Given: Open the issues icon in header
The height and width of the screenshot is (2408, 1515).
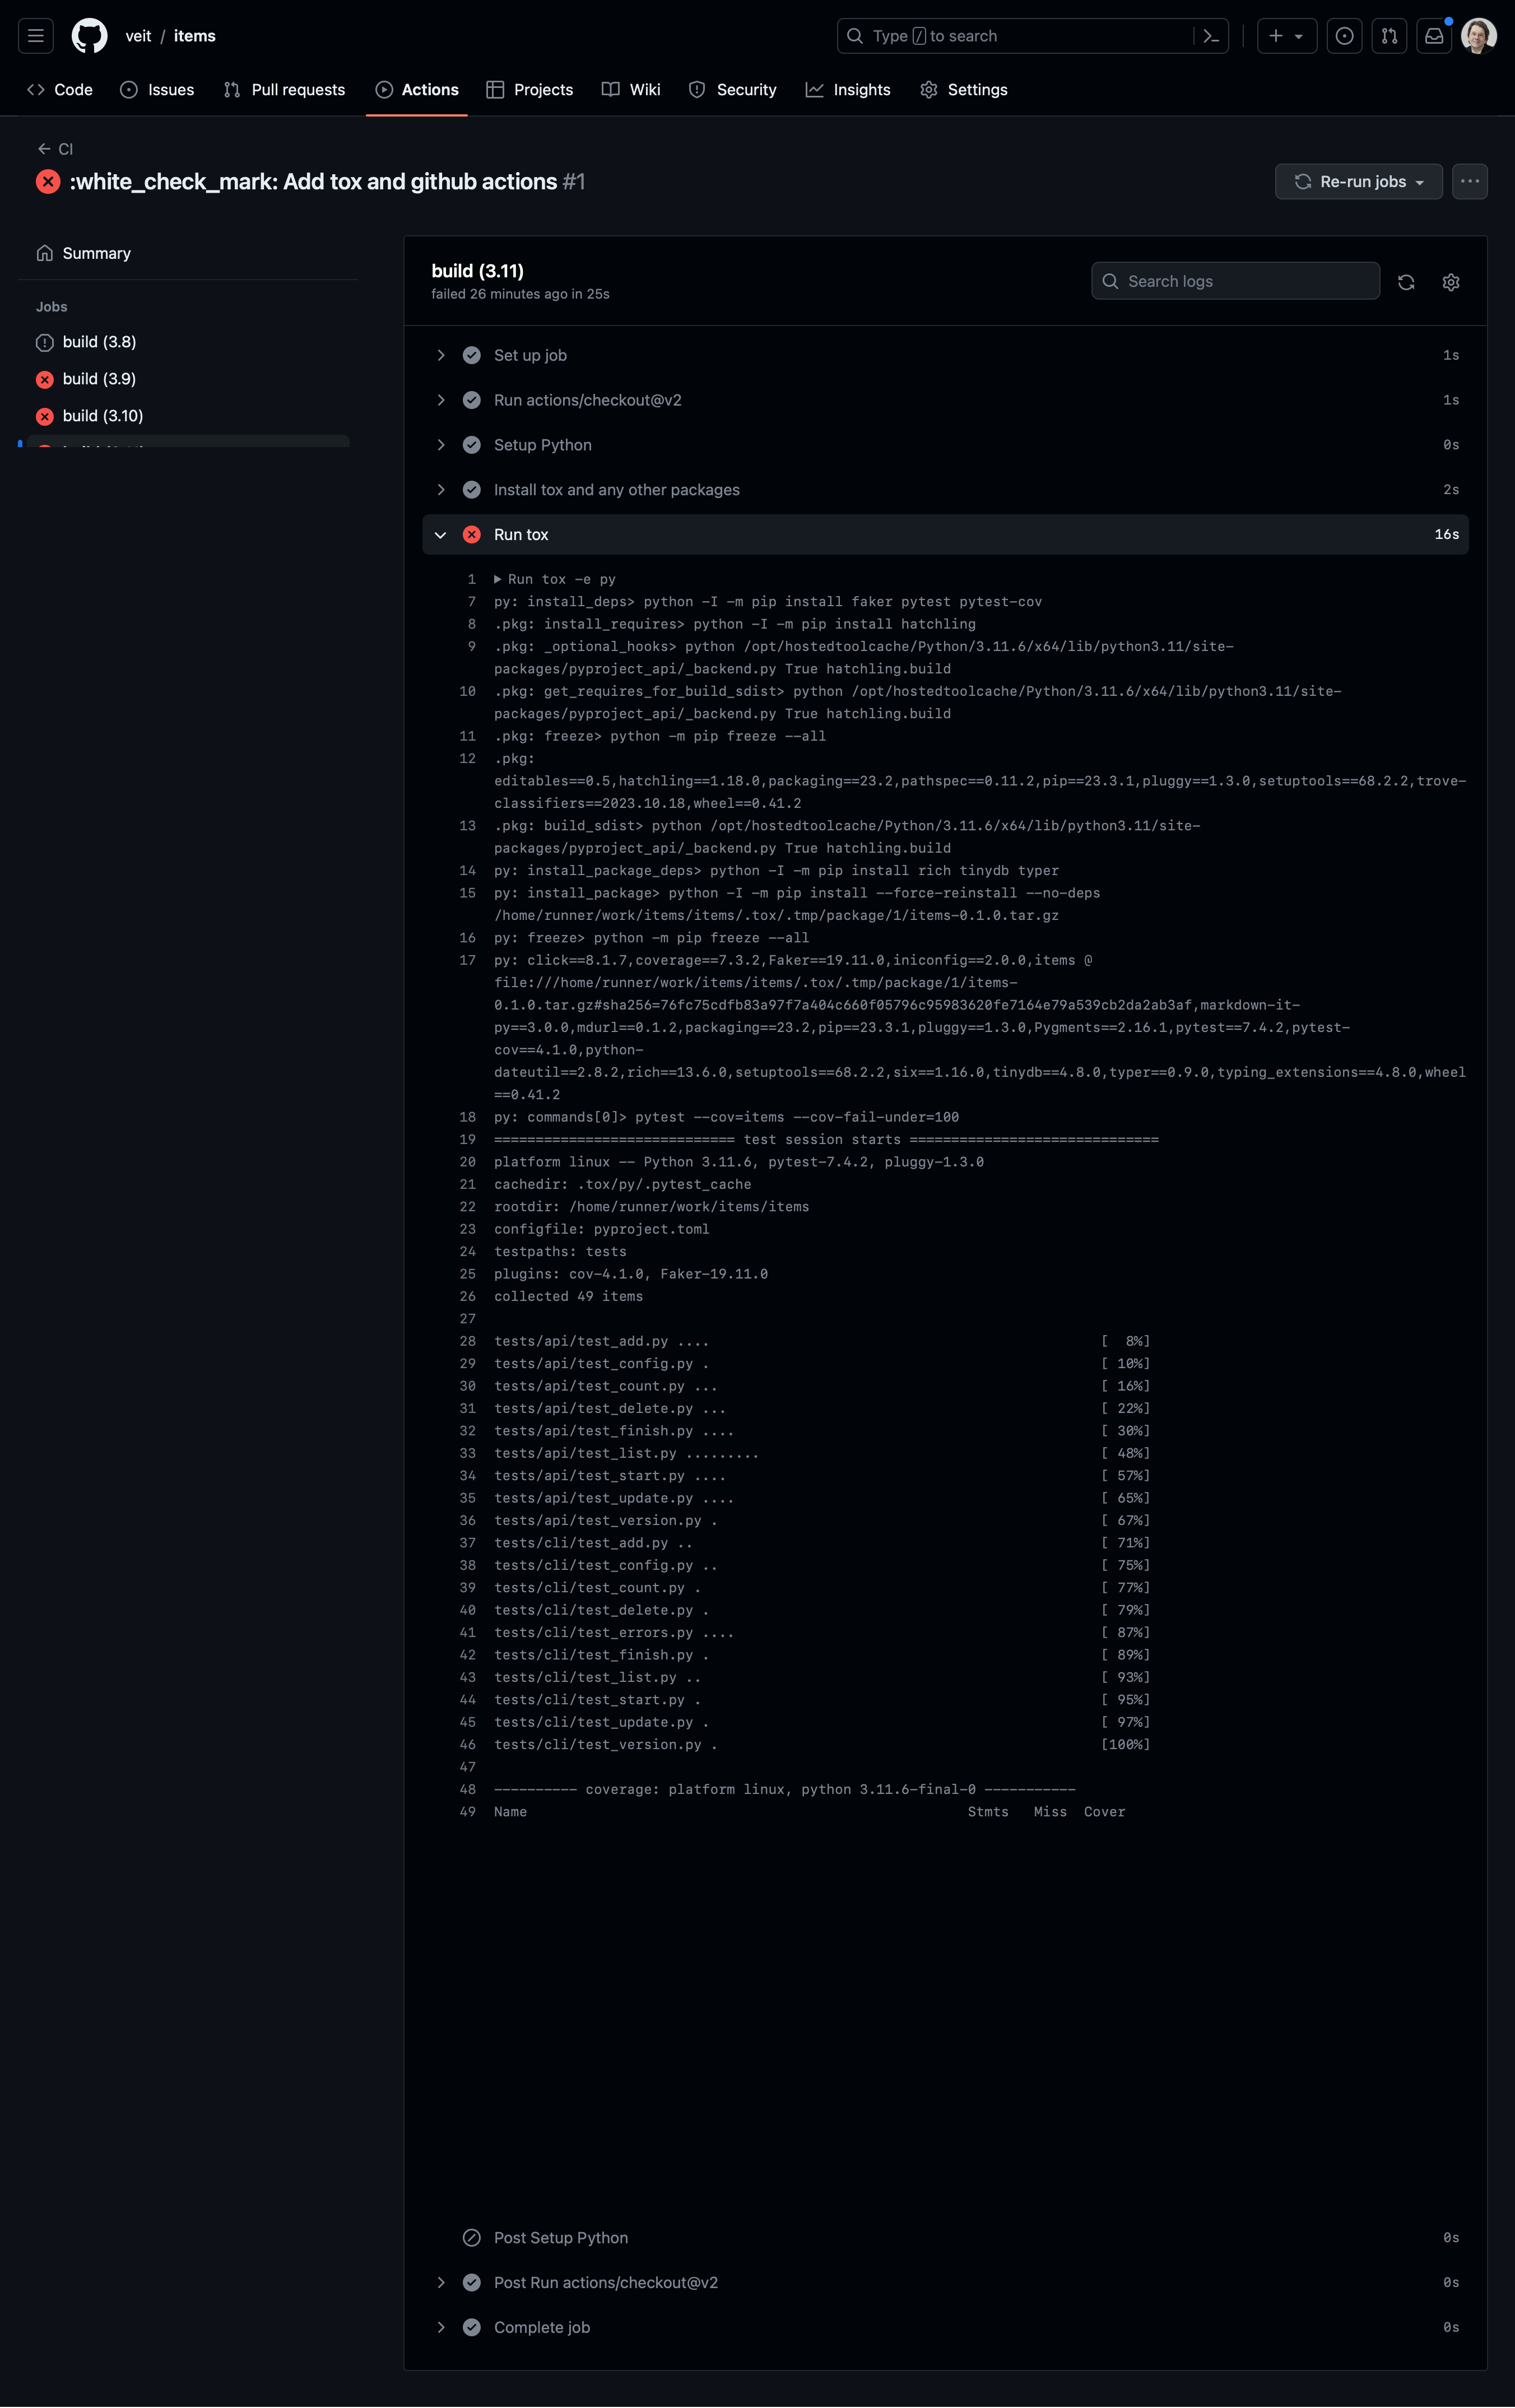Looking at the screenshot, I should click(1344, 36).
